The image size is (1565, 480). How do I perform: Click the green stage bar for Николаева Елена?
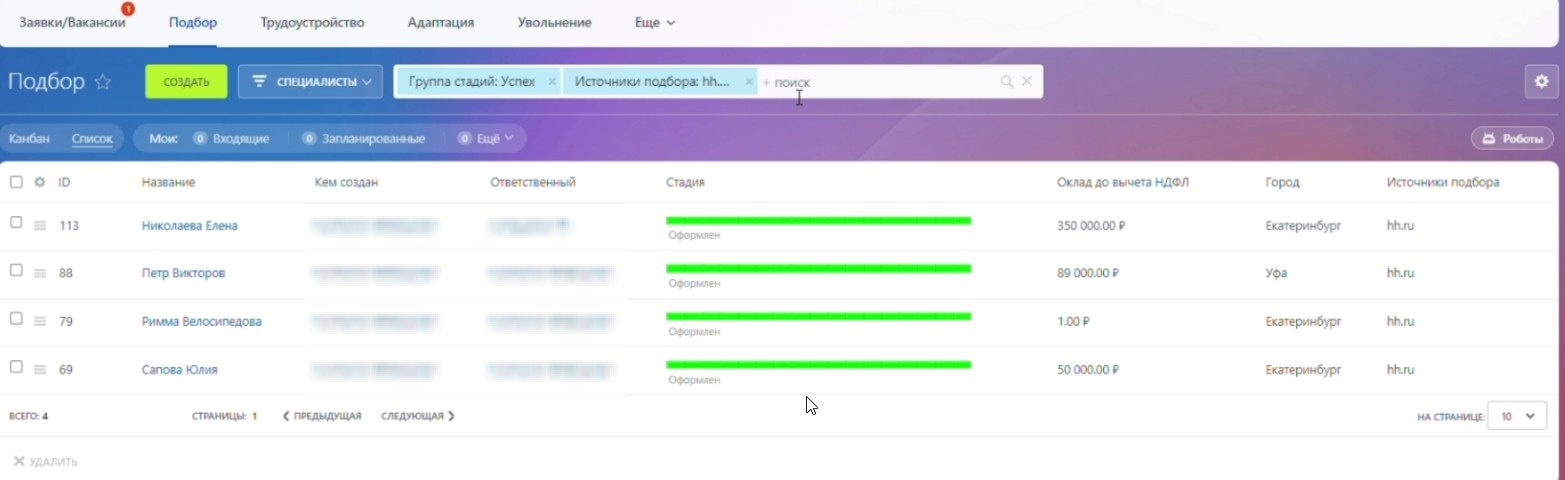click(818, 221)
